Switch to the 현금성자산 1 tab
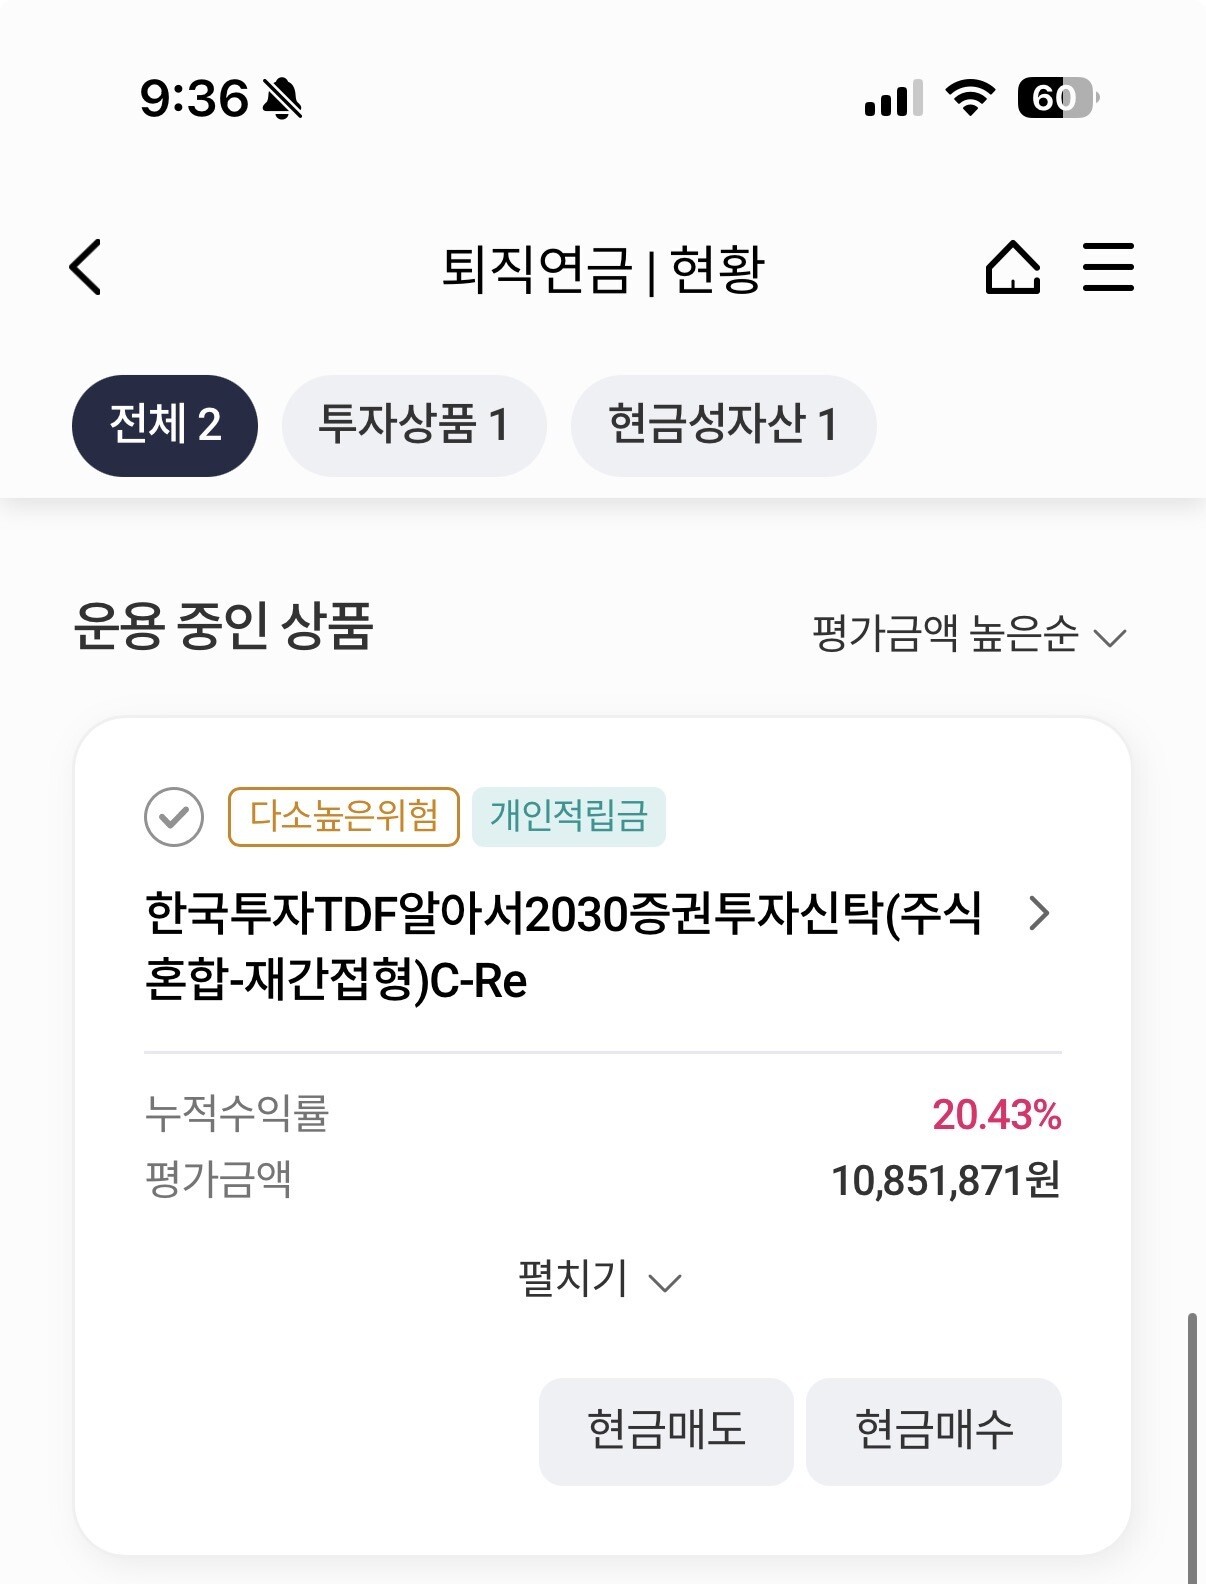 click(723, 425)
